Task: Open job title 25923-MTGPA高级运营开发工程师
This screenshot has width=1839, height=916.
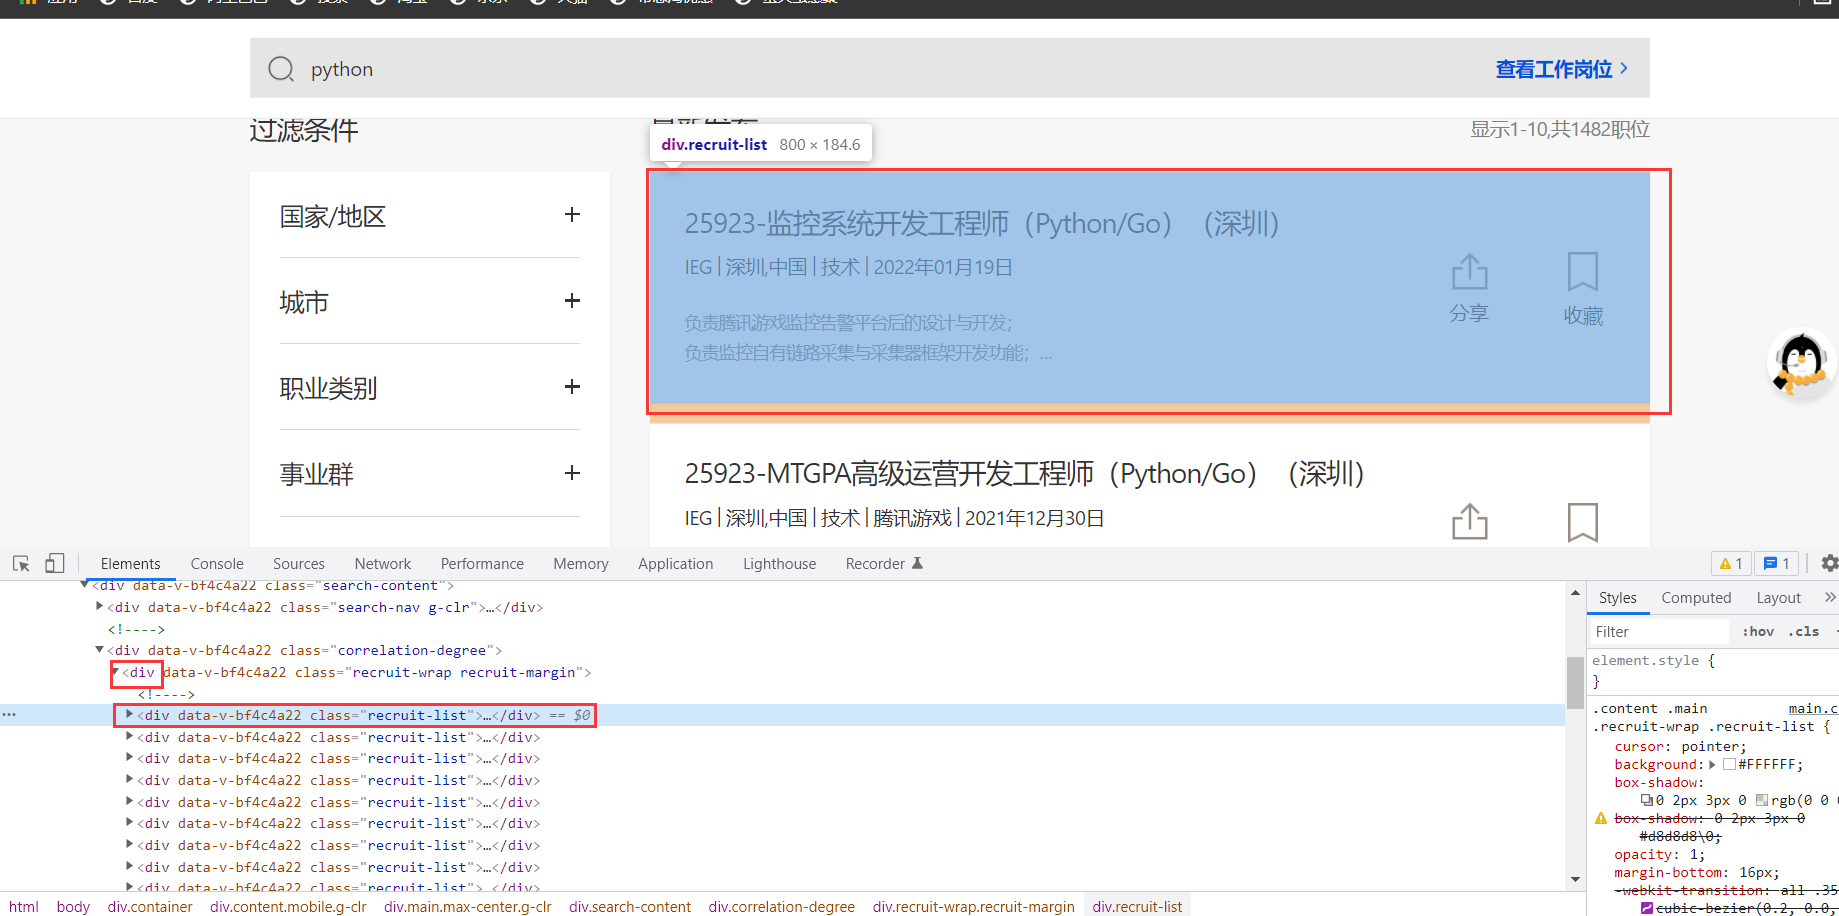Action: (1024, 473)
